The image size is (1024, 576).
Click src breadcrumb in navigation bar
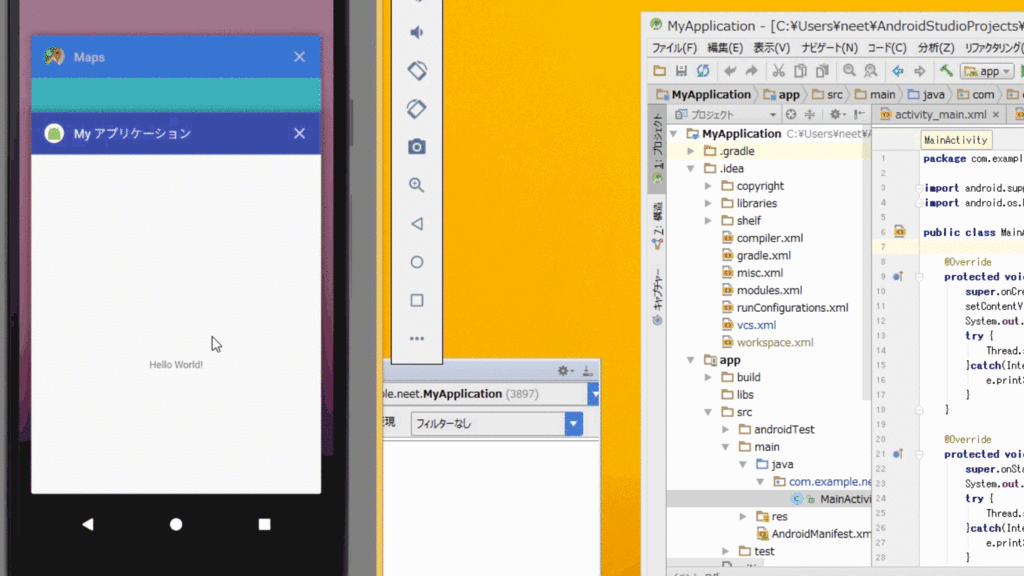click(x=827, y=94)
